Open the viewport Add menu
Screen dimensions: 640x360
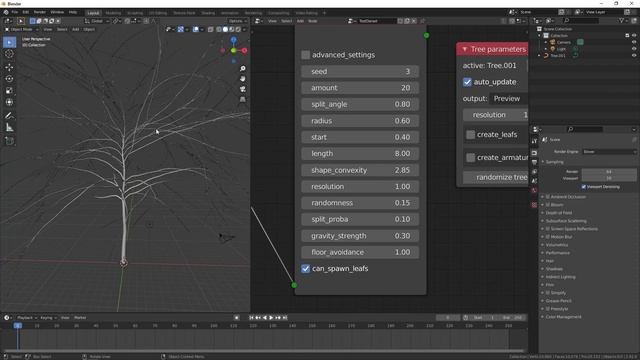tap(76, 29)
